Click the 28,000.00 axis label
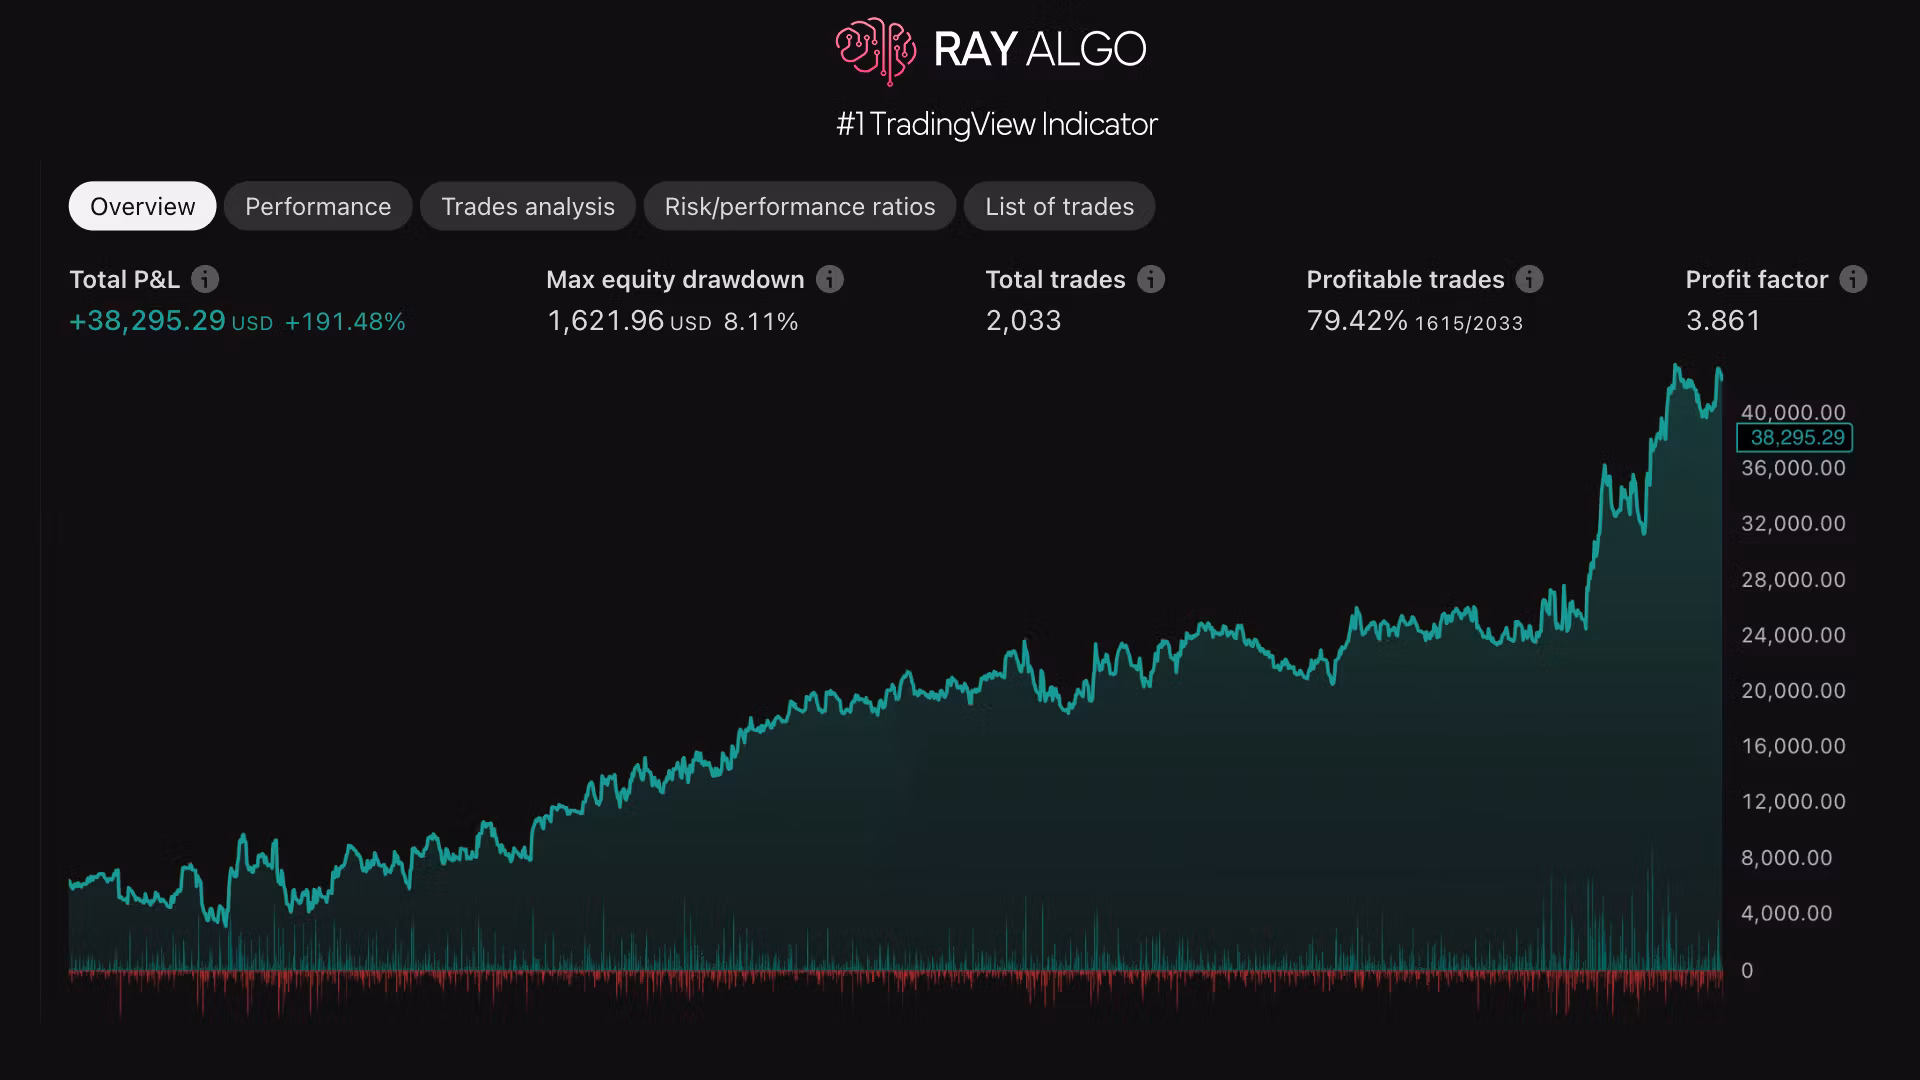Image resolution: width=1920 pixels, height=1080 pixels. 1794,579
